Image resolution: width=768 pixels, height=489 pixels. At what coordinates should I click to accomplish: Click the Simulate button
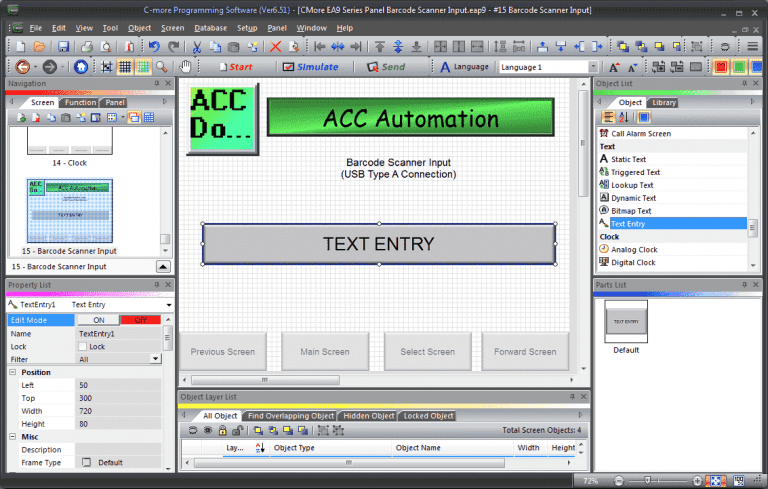(x=310, y=67)
